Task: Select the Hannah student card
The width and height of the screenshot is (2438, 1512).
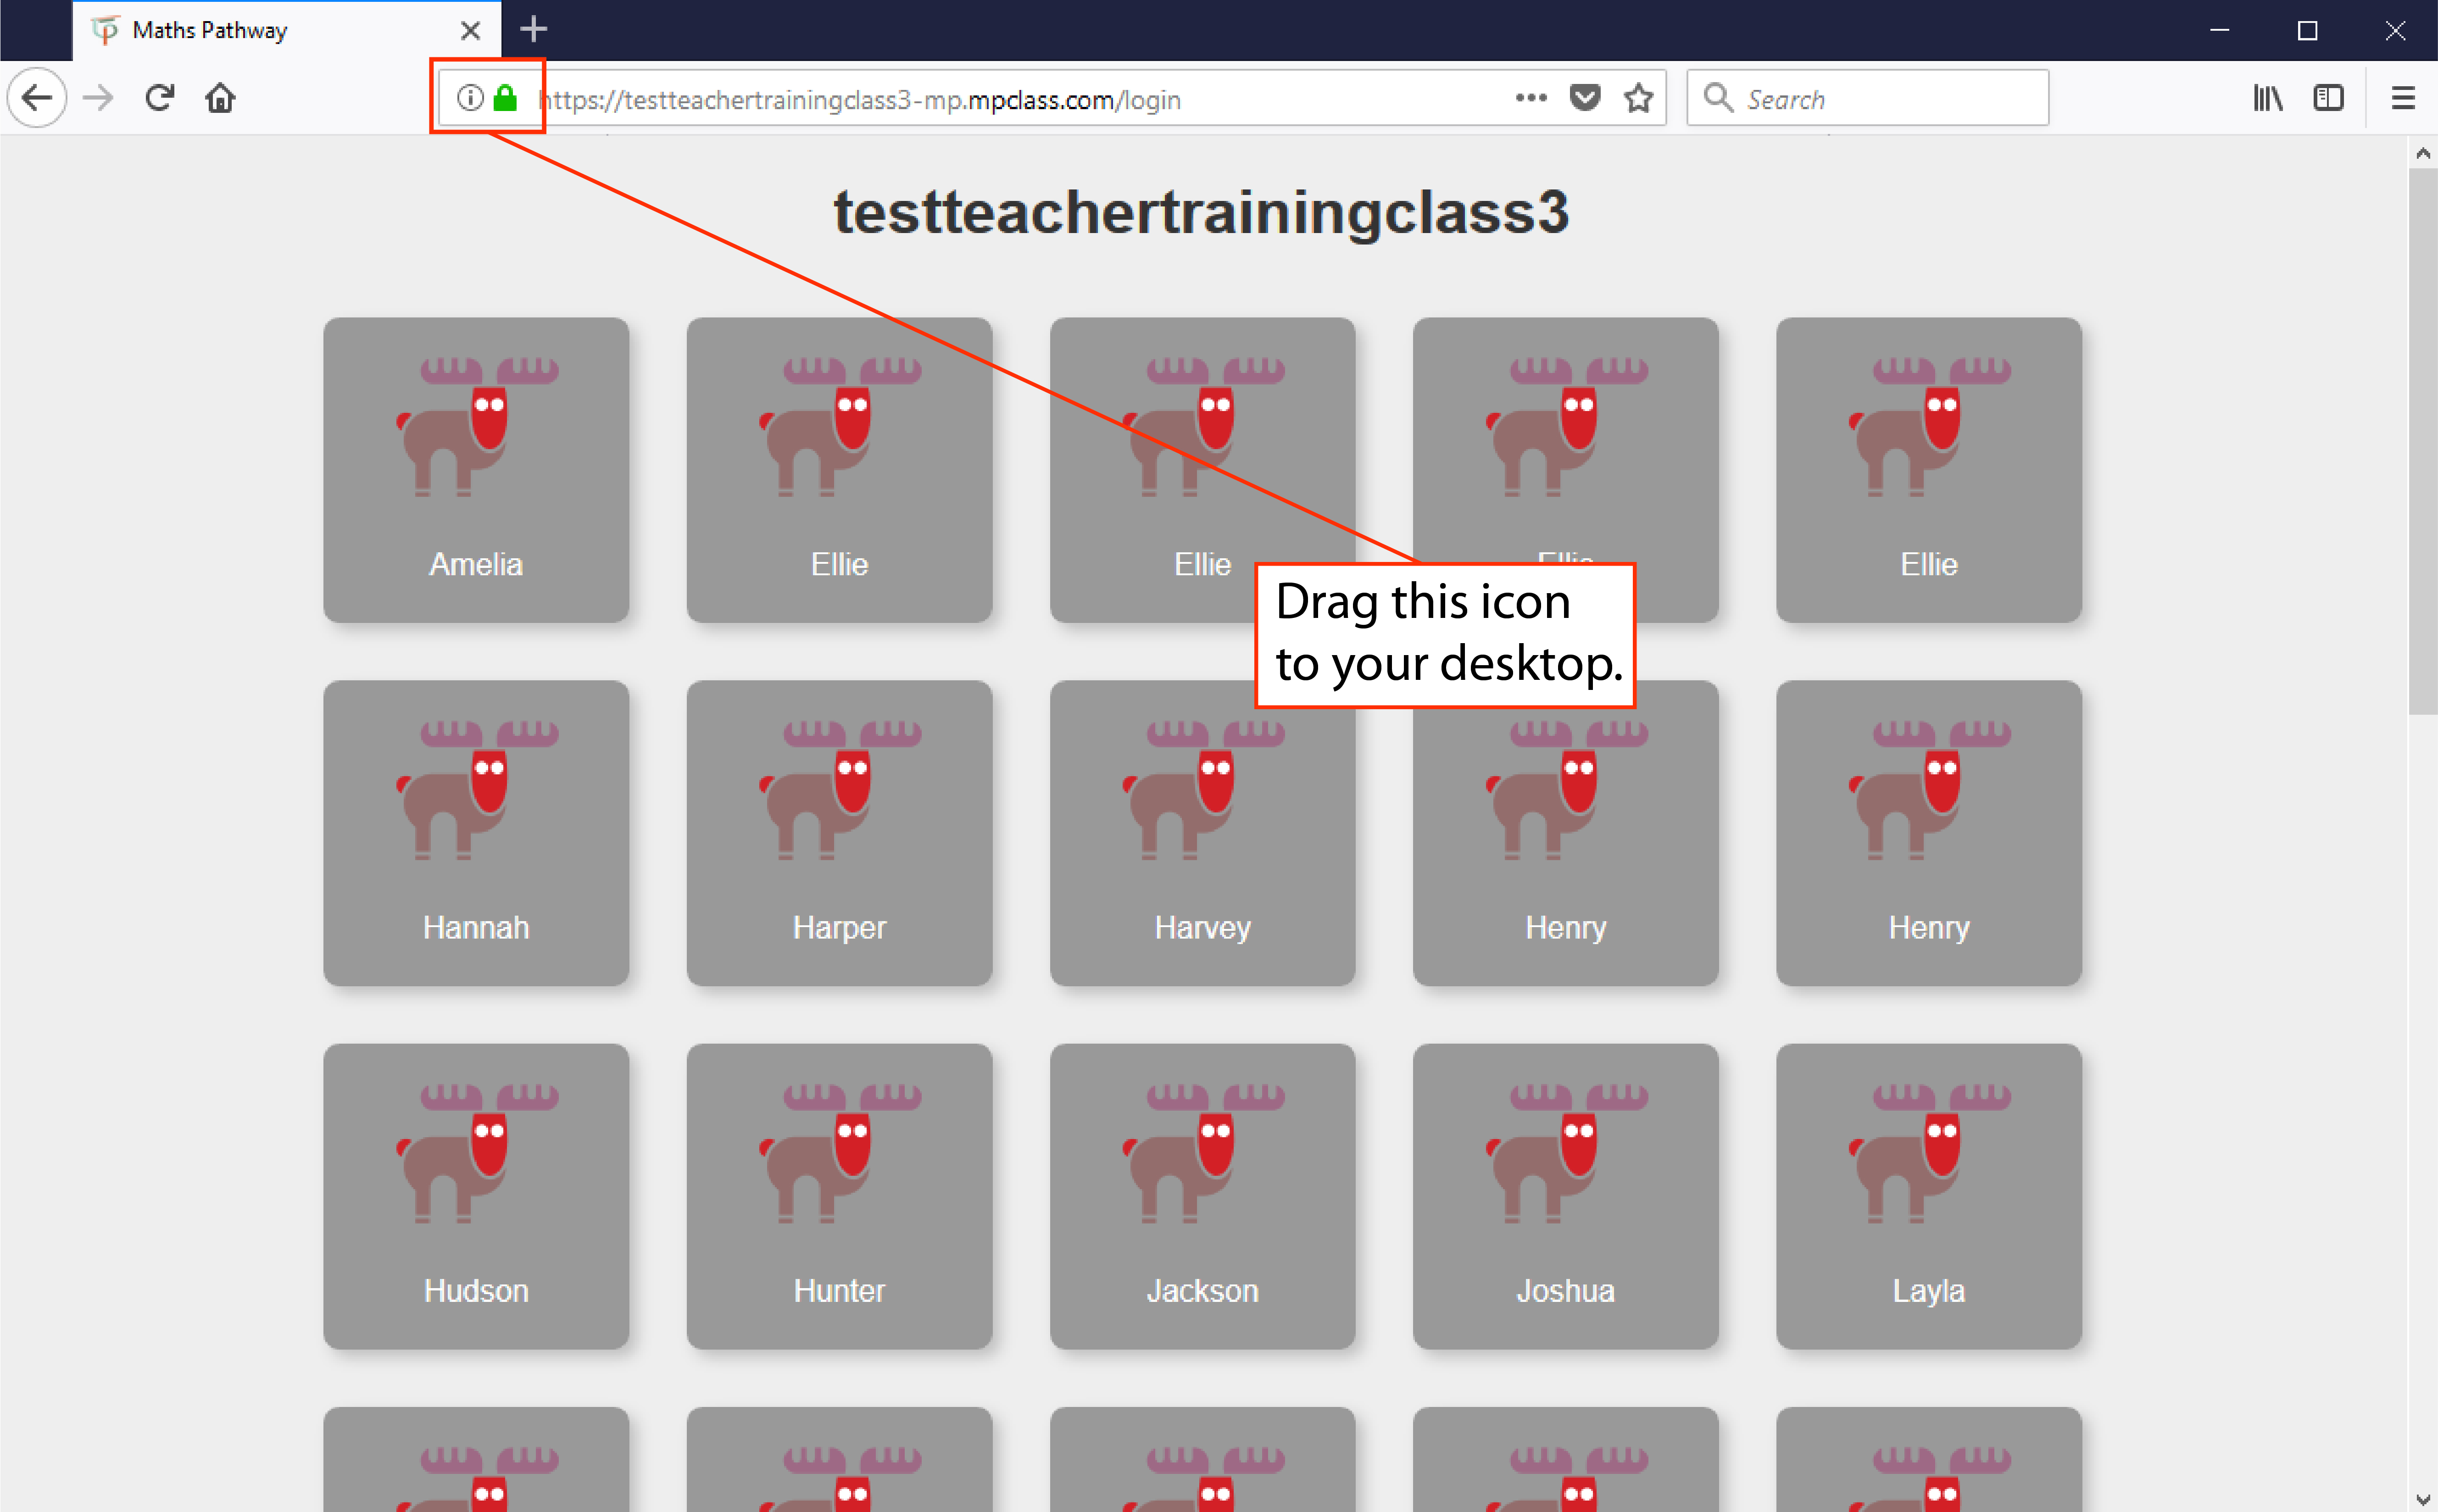Action: [476, 833]
